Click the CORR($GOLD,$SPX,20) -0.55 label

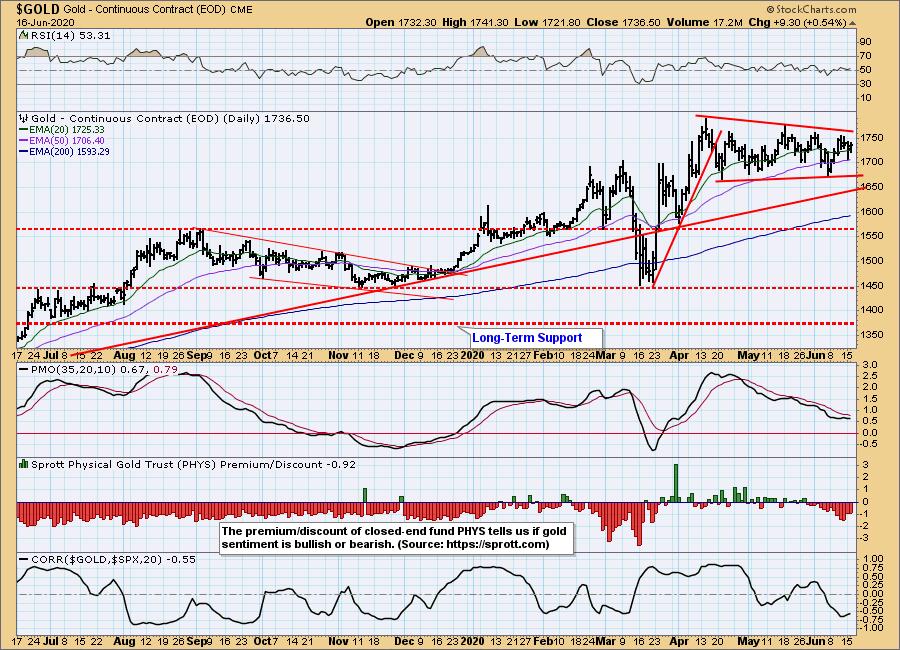pos(113,559)
